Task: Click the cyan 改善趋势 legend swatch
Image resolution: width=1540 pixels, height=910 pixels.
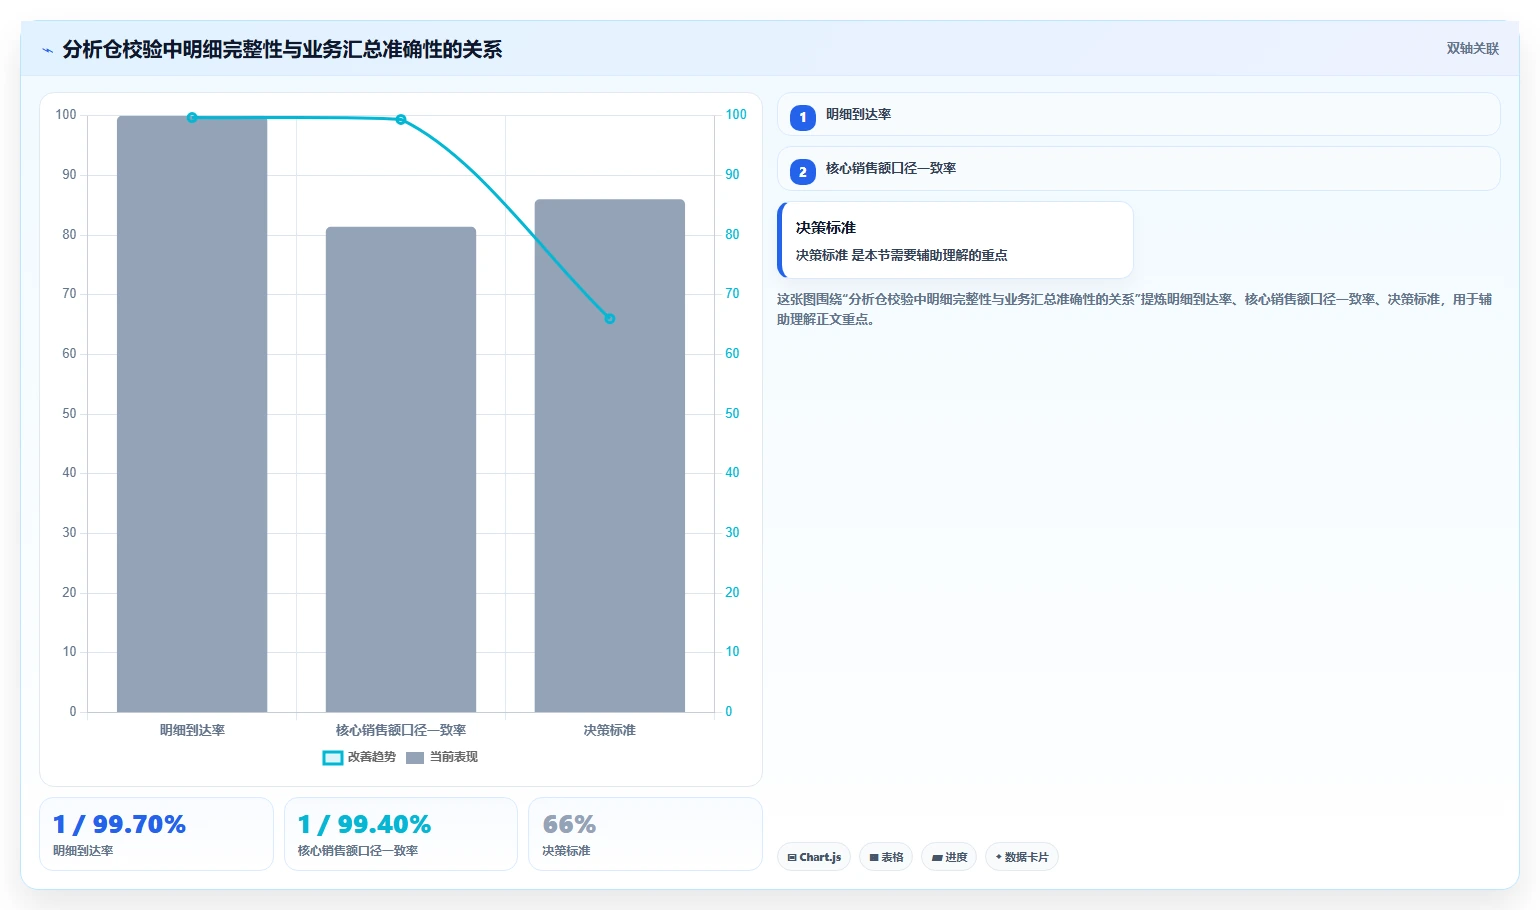Action: [x=333, y=758]
